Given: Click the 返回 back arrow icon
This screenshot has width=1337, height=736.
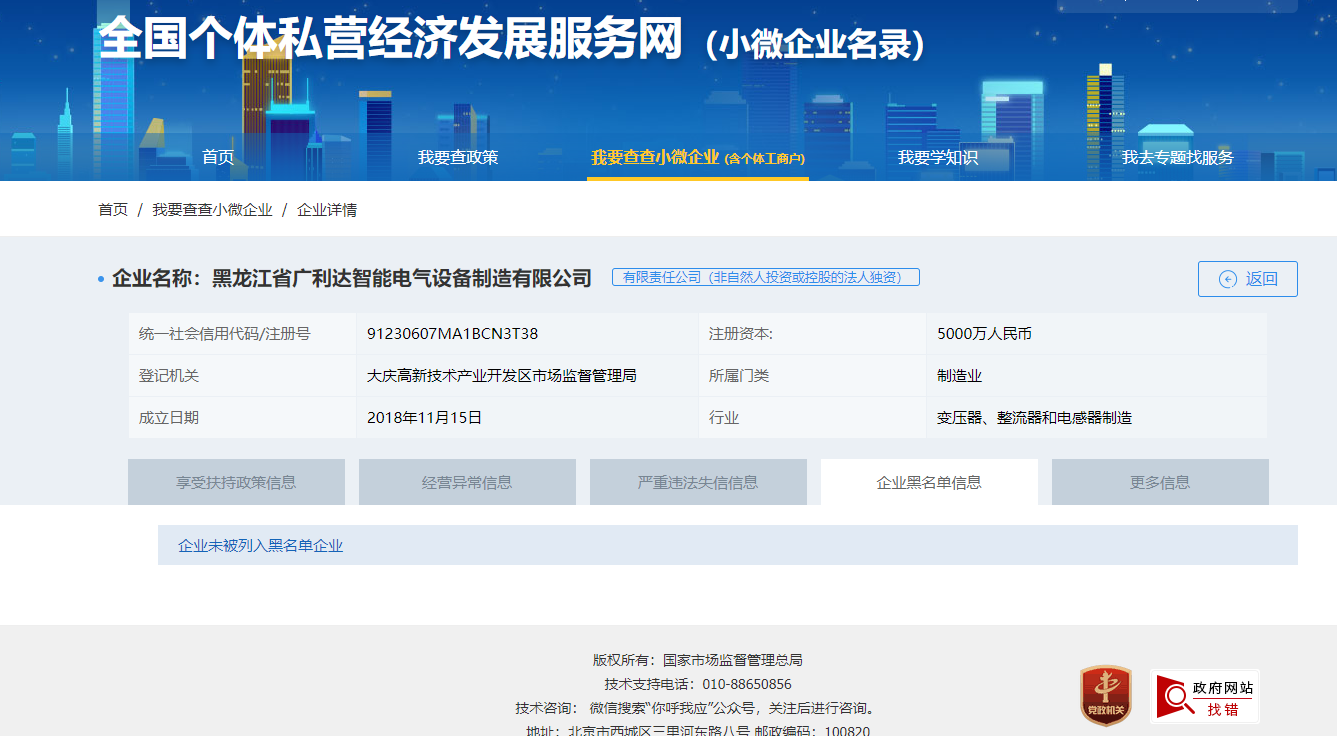Looking at the screenshot, I should 1228,279.
